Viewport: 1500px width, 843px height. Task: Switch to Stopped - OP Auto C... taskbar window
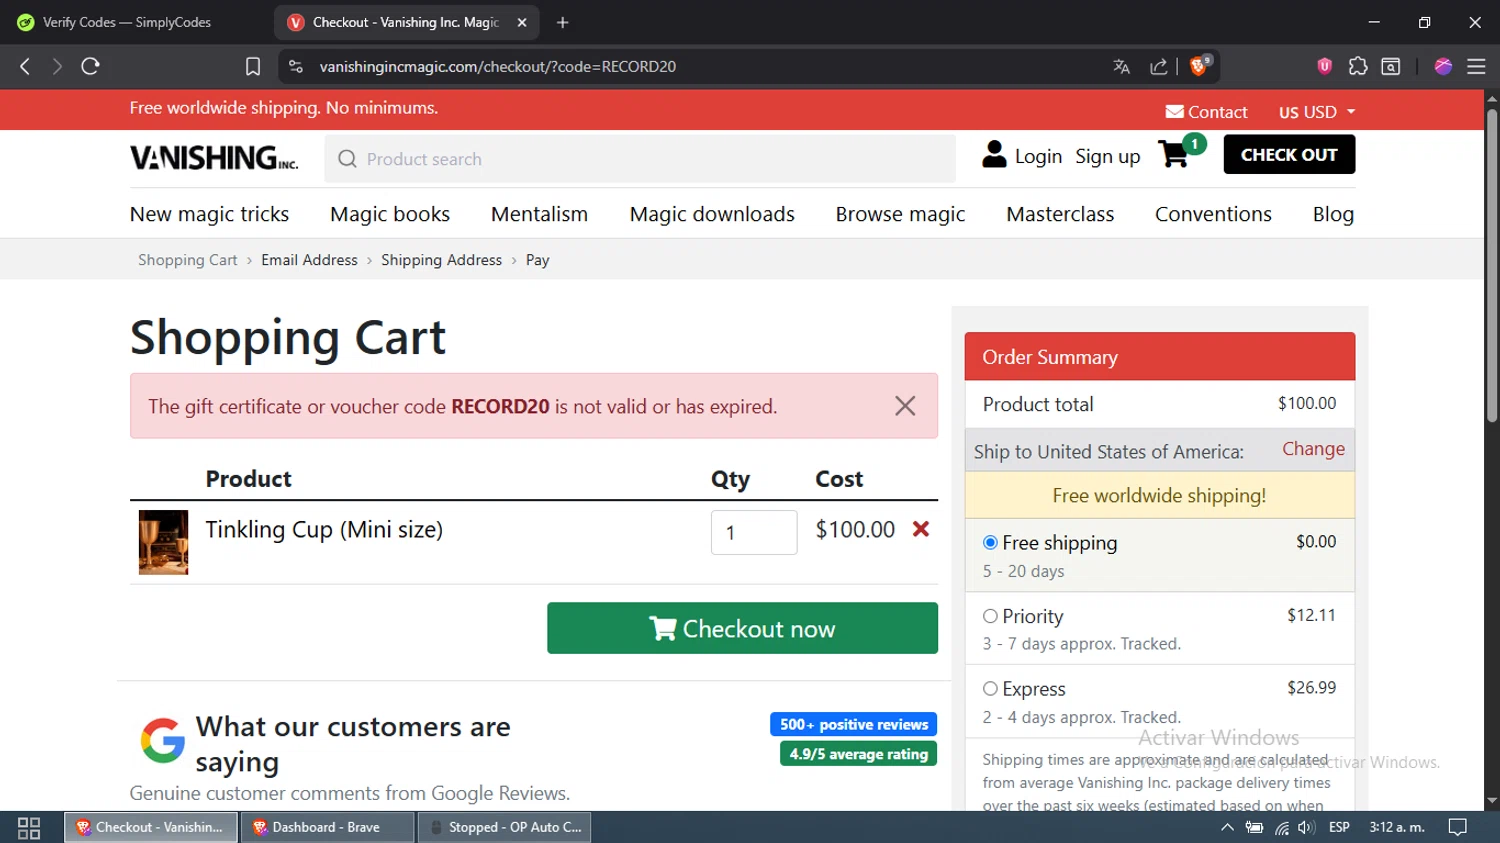click(x=505, y=827)
